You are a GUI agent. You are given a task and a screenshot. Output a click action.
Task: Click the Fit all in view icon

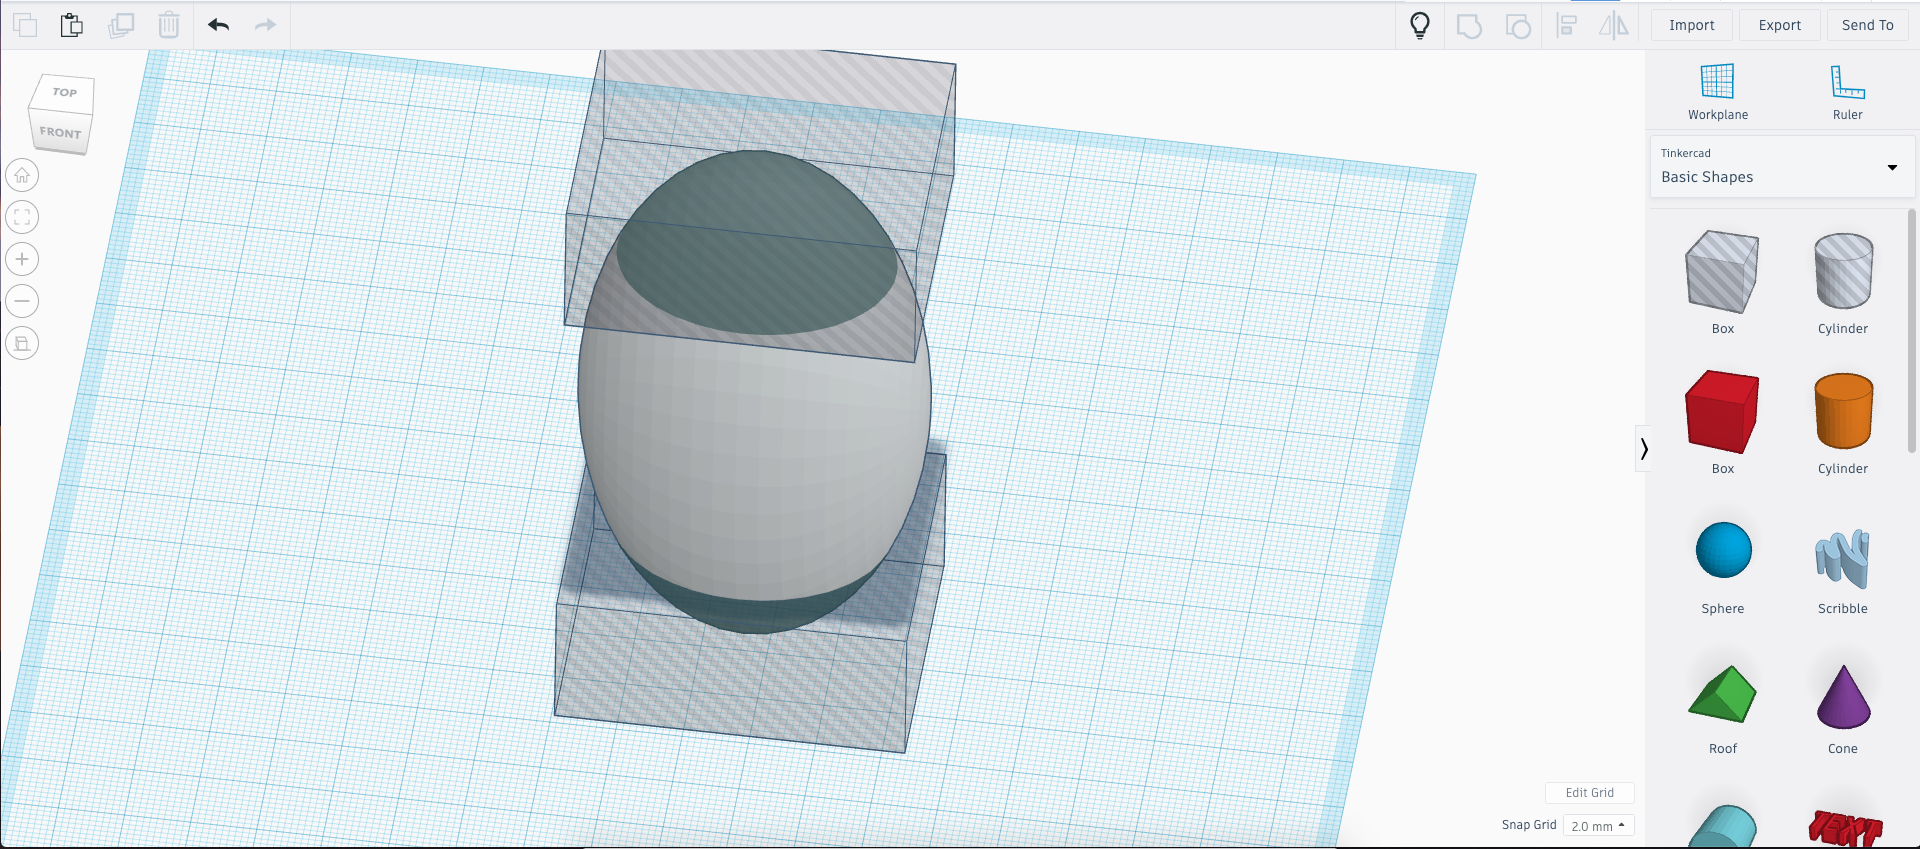tap(22, 217)
